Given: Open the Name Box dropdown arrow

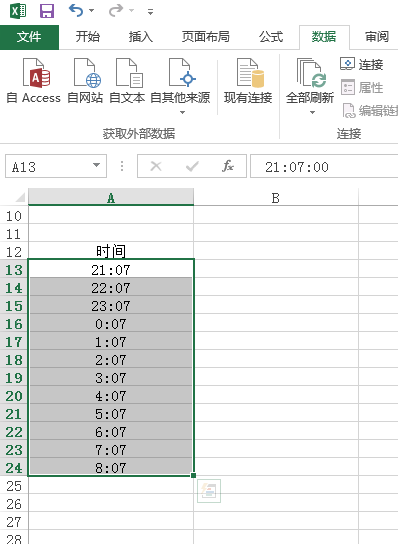Looking at the screenshot, I should [x=97, y=165].
